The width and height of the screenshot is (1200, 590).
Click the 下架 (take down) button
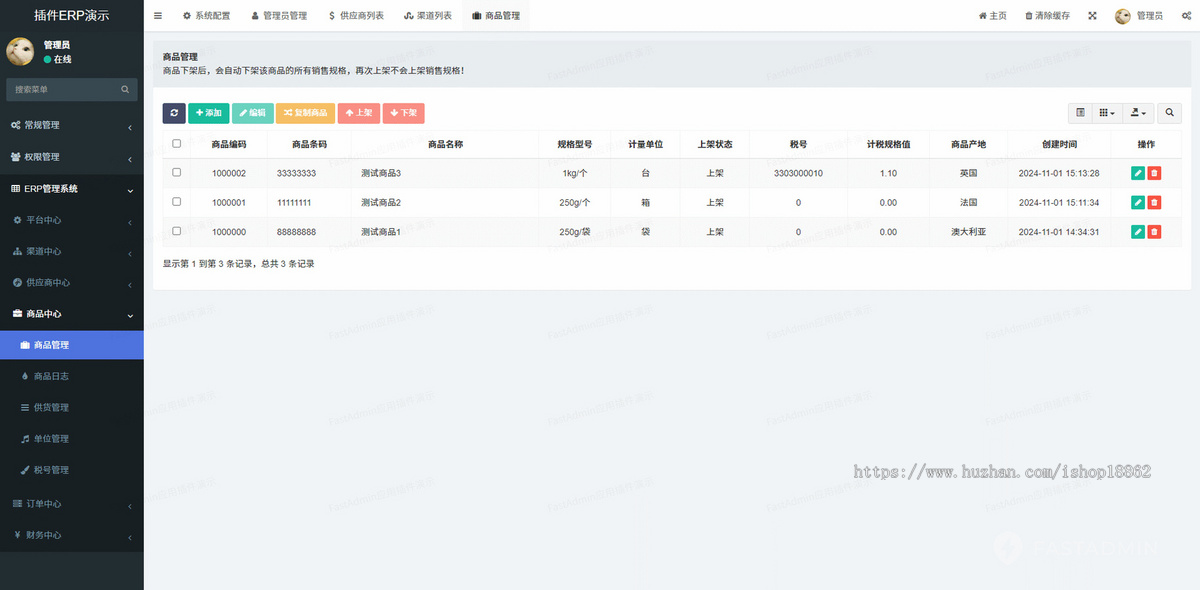coord(403,113)
